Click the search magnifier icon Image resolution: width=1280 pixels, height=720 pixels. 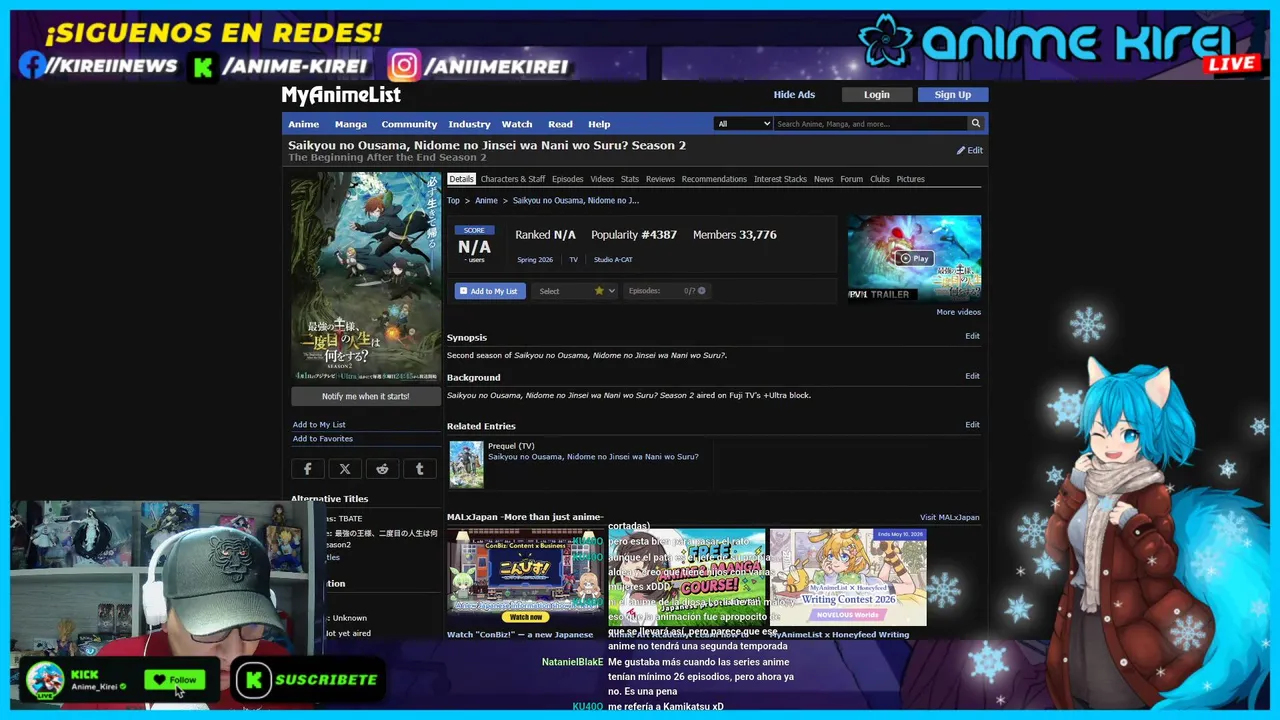(975, 124)
